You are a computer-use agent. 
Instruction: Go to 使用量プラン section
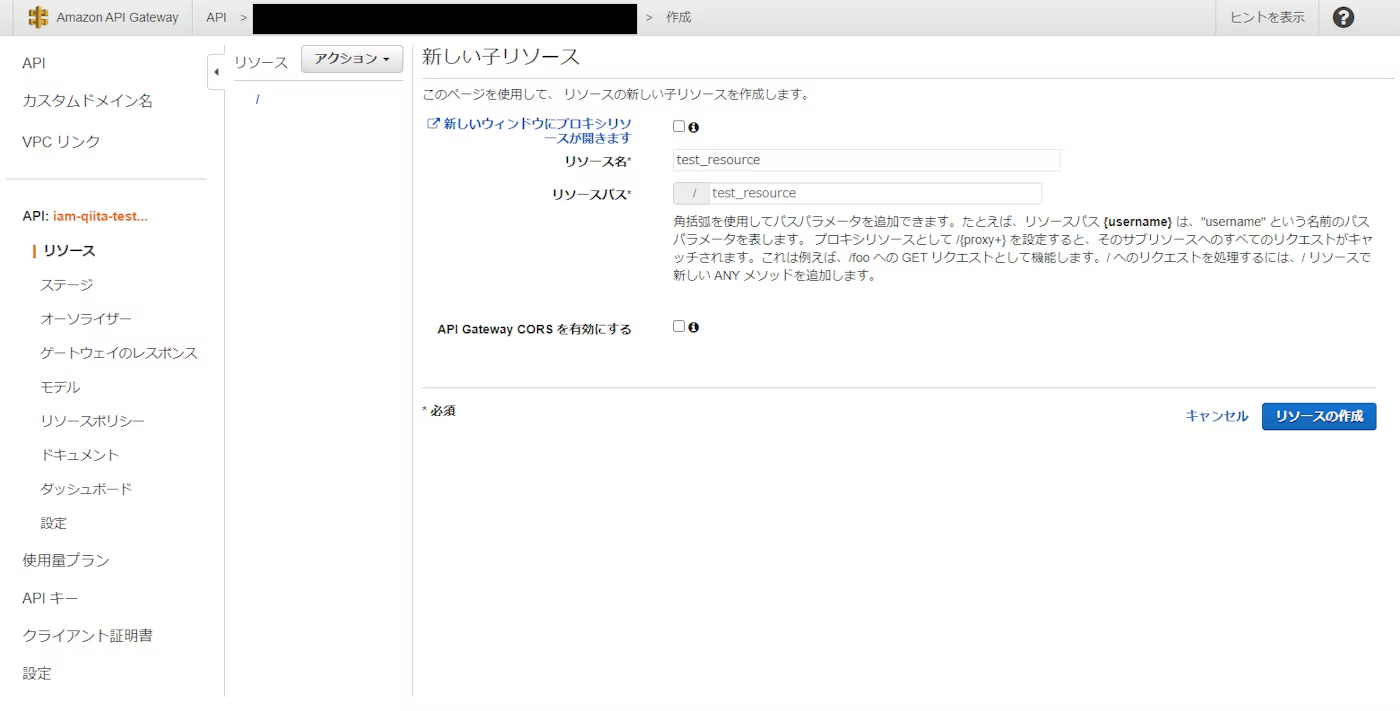(x=66, y=560)
